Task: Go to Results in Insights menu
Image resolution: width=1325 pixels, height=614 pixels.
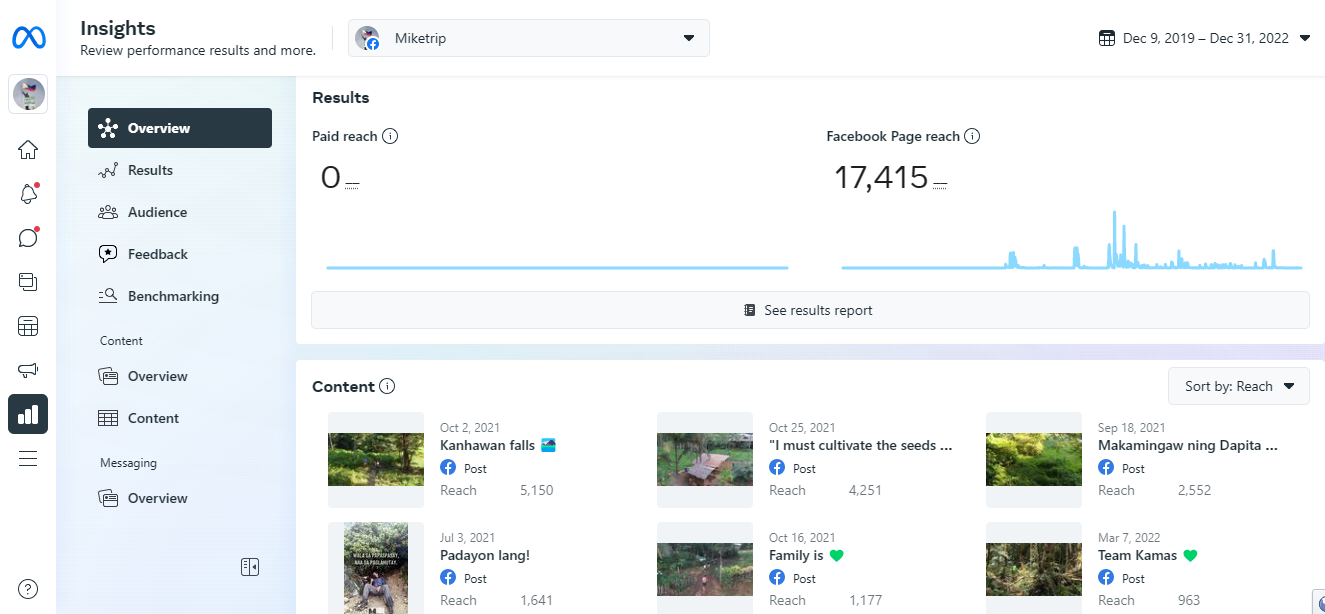Action: [x=180, y=170]
